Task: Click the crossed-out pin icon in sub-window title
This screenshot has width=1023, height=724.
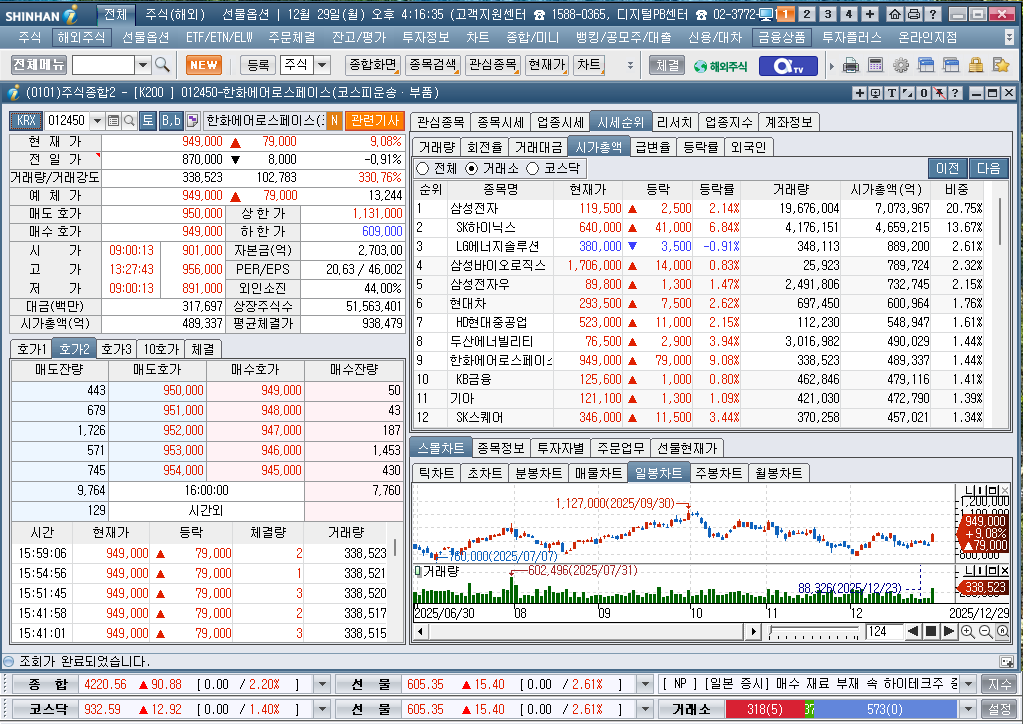Action: tap(939, 93)
